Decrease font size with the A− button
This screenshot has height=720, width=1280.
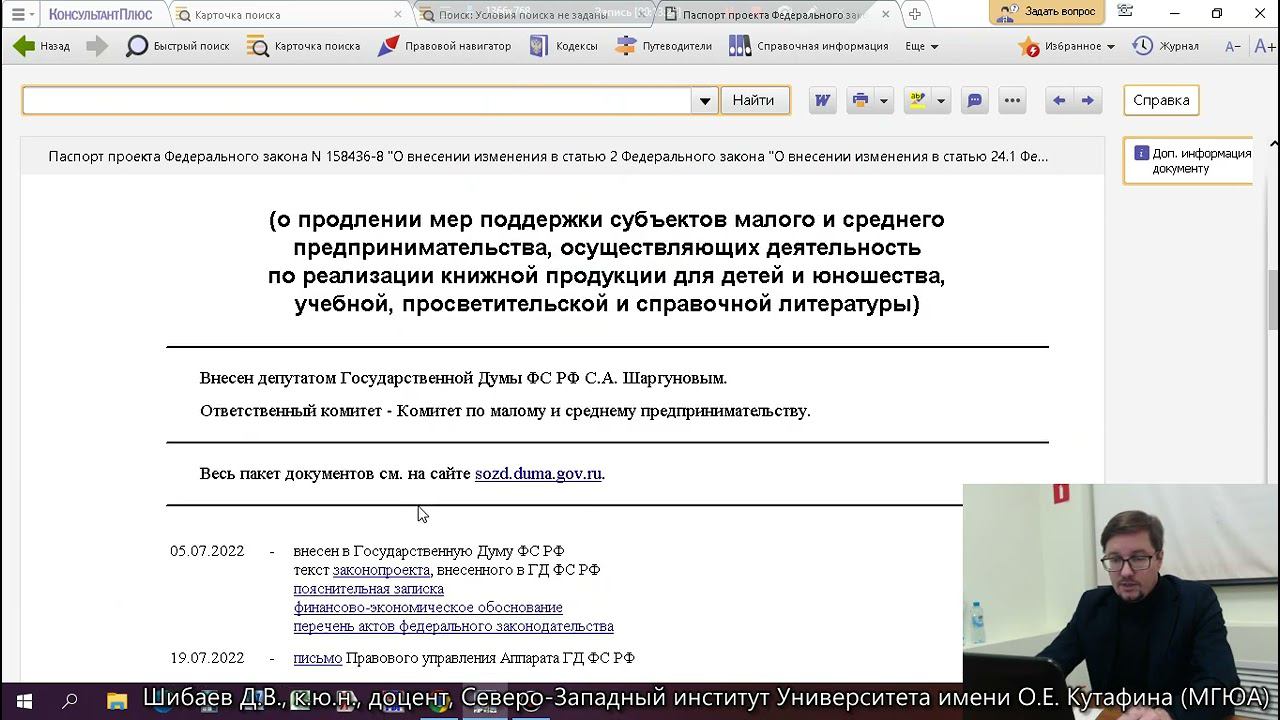pyautogui.click(x=1233, y=46)
